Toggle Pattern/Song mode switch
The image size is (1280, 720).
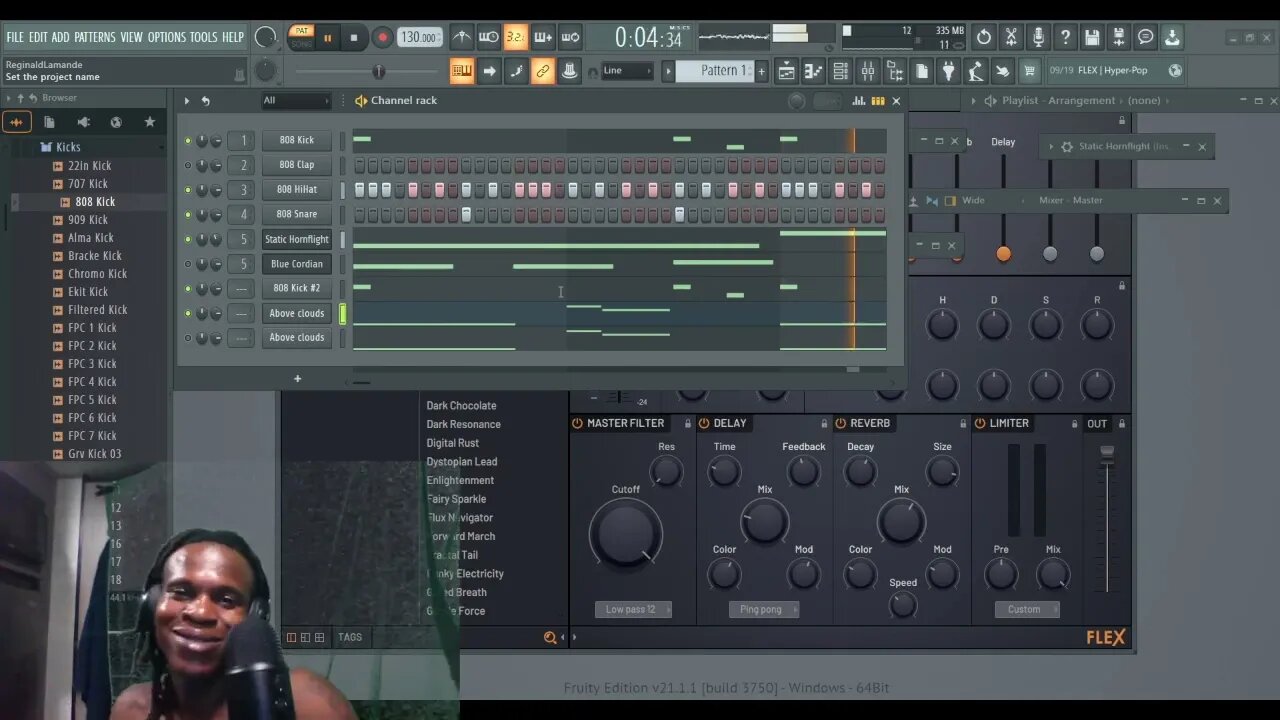300,38
